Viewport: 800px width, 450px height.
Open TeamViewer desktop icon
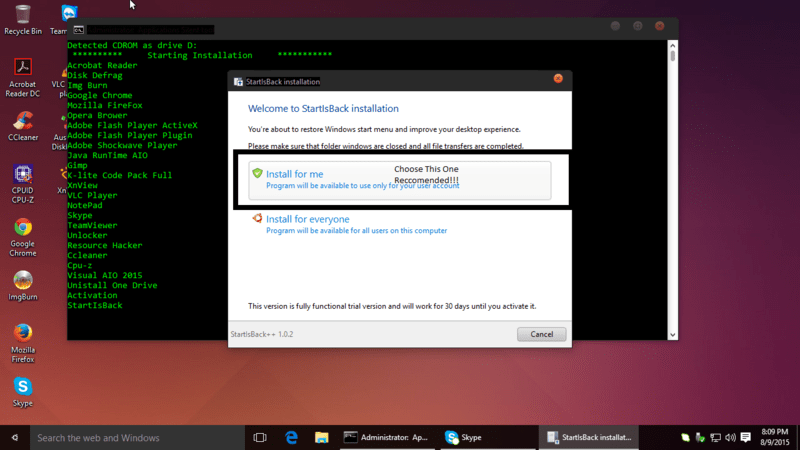click(69, 12)
